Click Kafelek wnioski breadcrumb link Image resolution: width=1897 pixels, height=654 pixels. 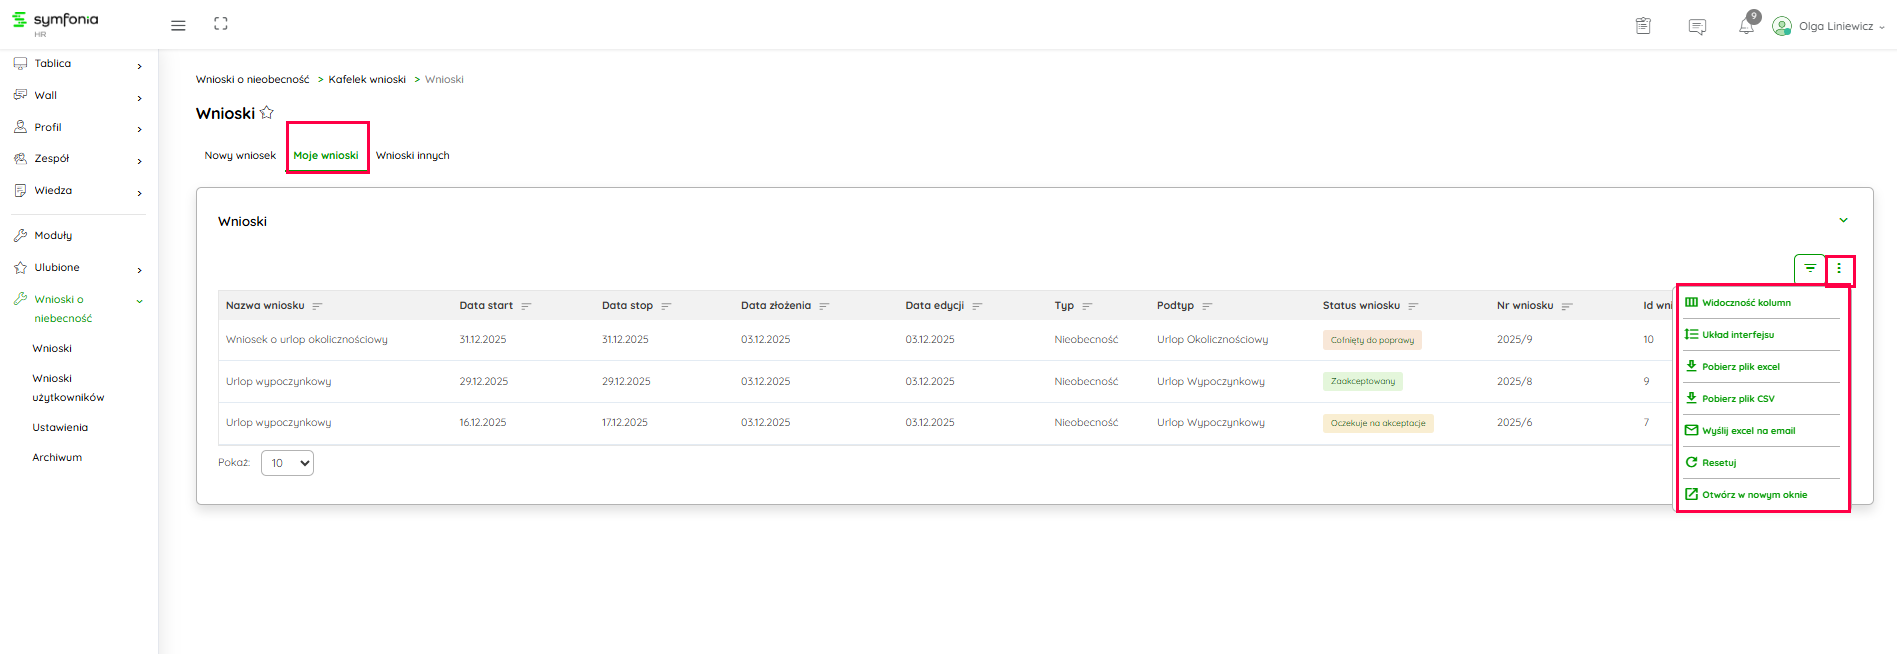coord(367,80)
